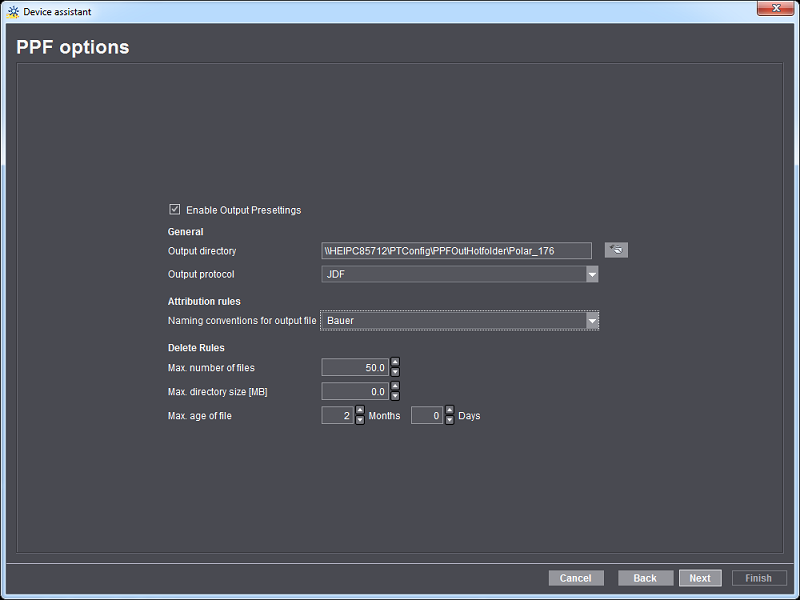Increase Max. number of files value
The width and height of the screenshot is (800, 600).
[395, 363]
